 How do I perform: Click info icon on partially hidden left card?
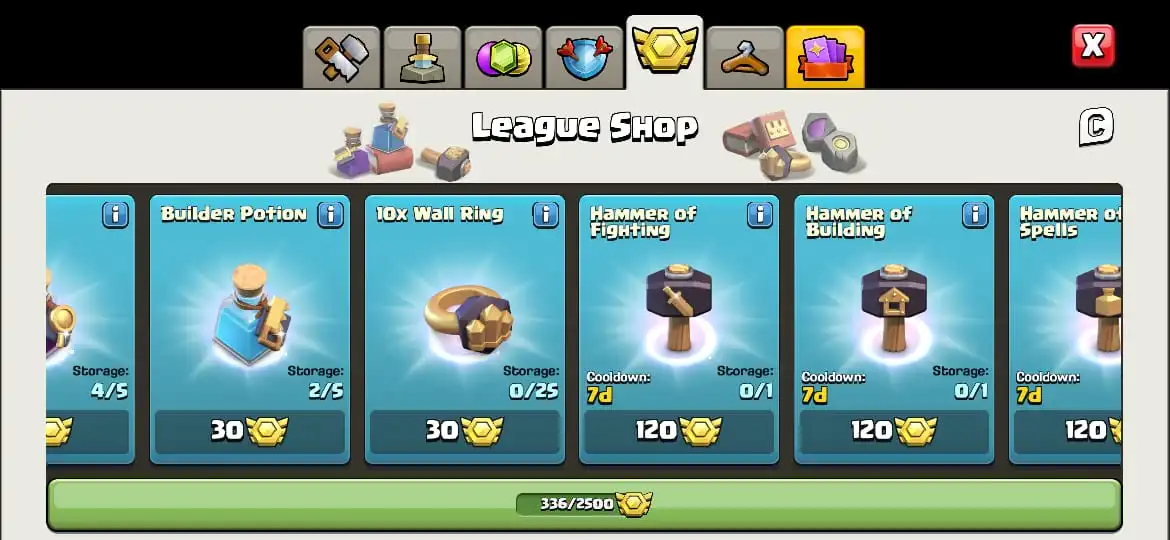point(116,215)
